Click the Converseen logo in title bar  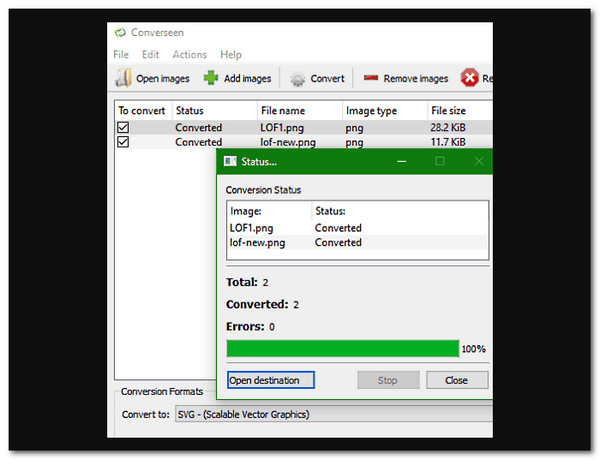point(121,30)
